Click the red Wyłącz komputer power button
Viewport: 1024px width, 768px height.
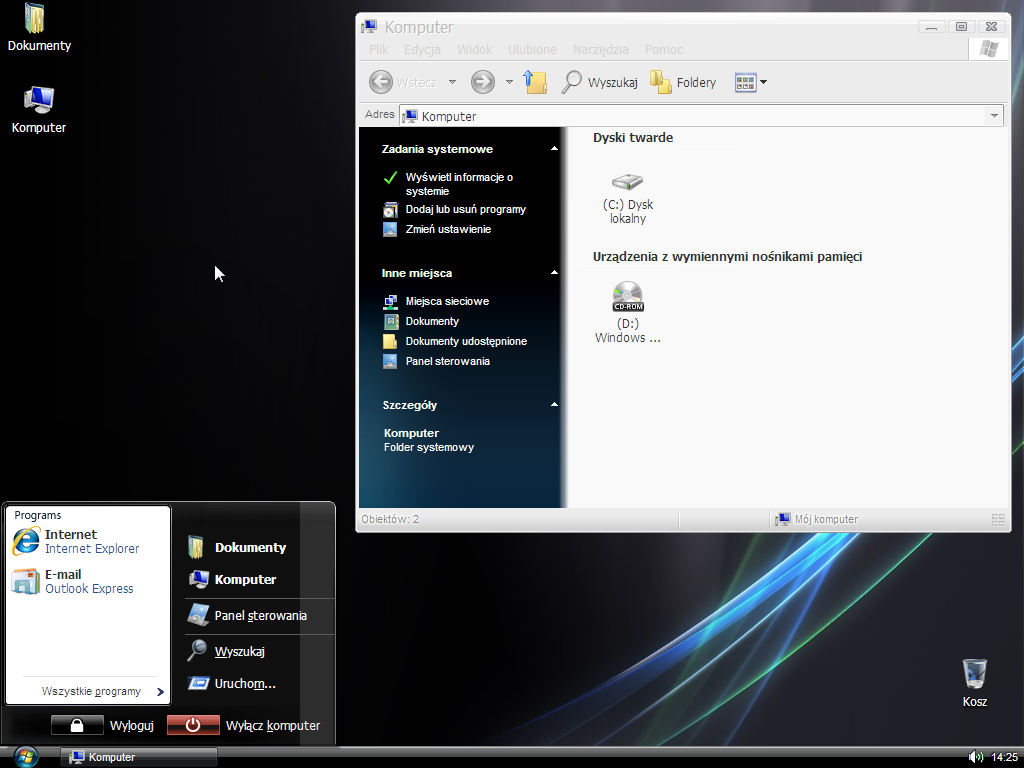click(x=193, y=725)
